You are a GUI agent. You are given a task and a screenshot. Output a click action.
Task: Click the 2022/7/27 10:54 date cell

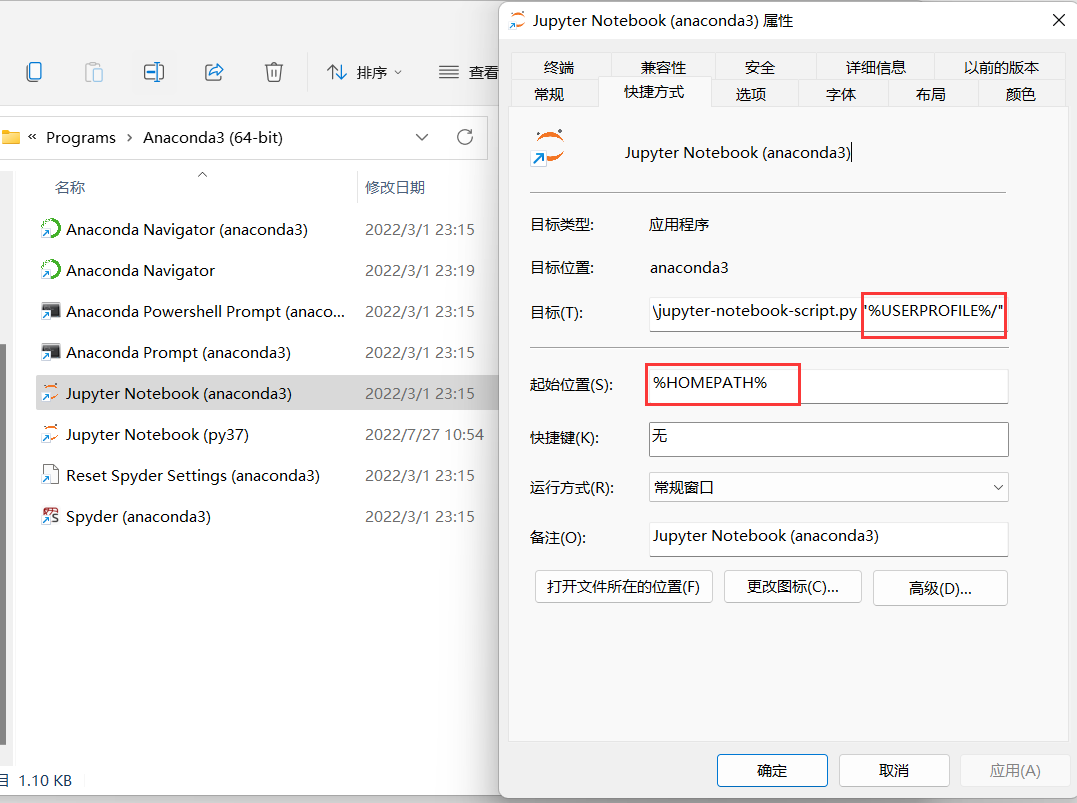[424, 435]
